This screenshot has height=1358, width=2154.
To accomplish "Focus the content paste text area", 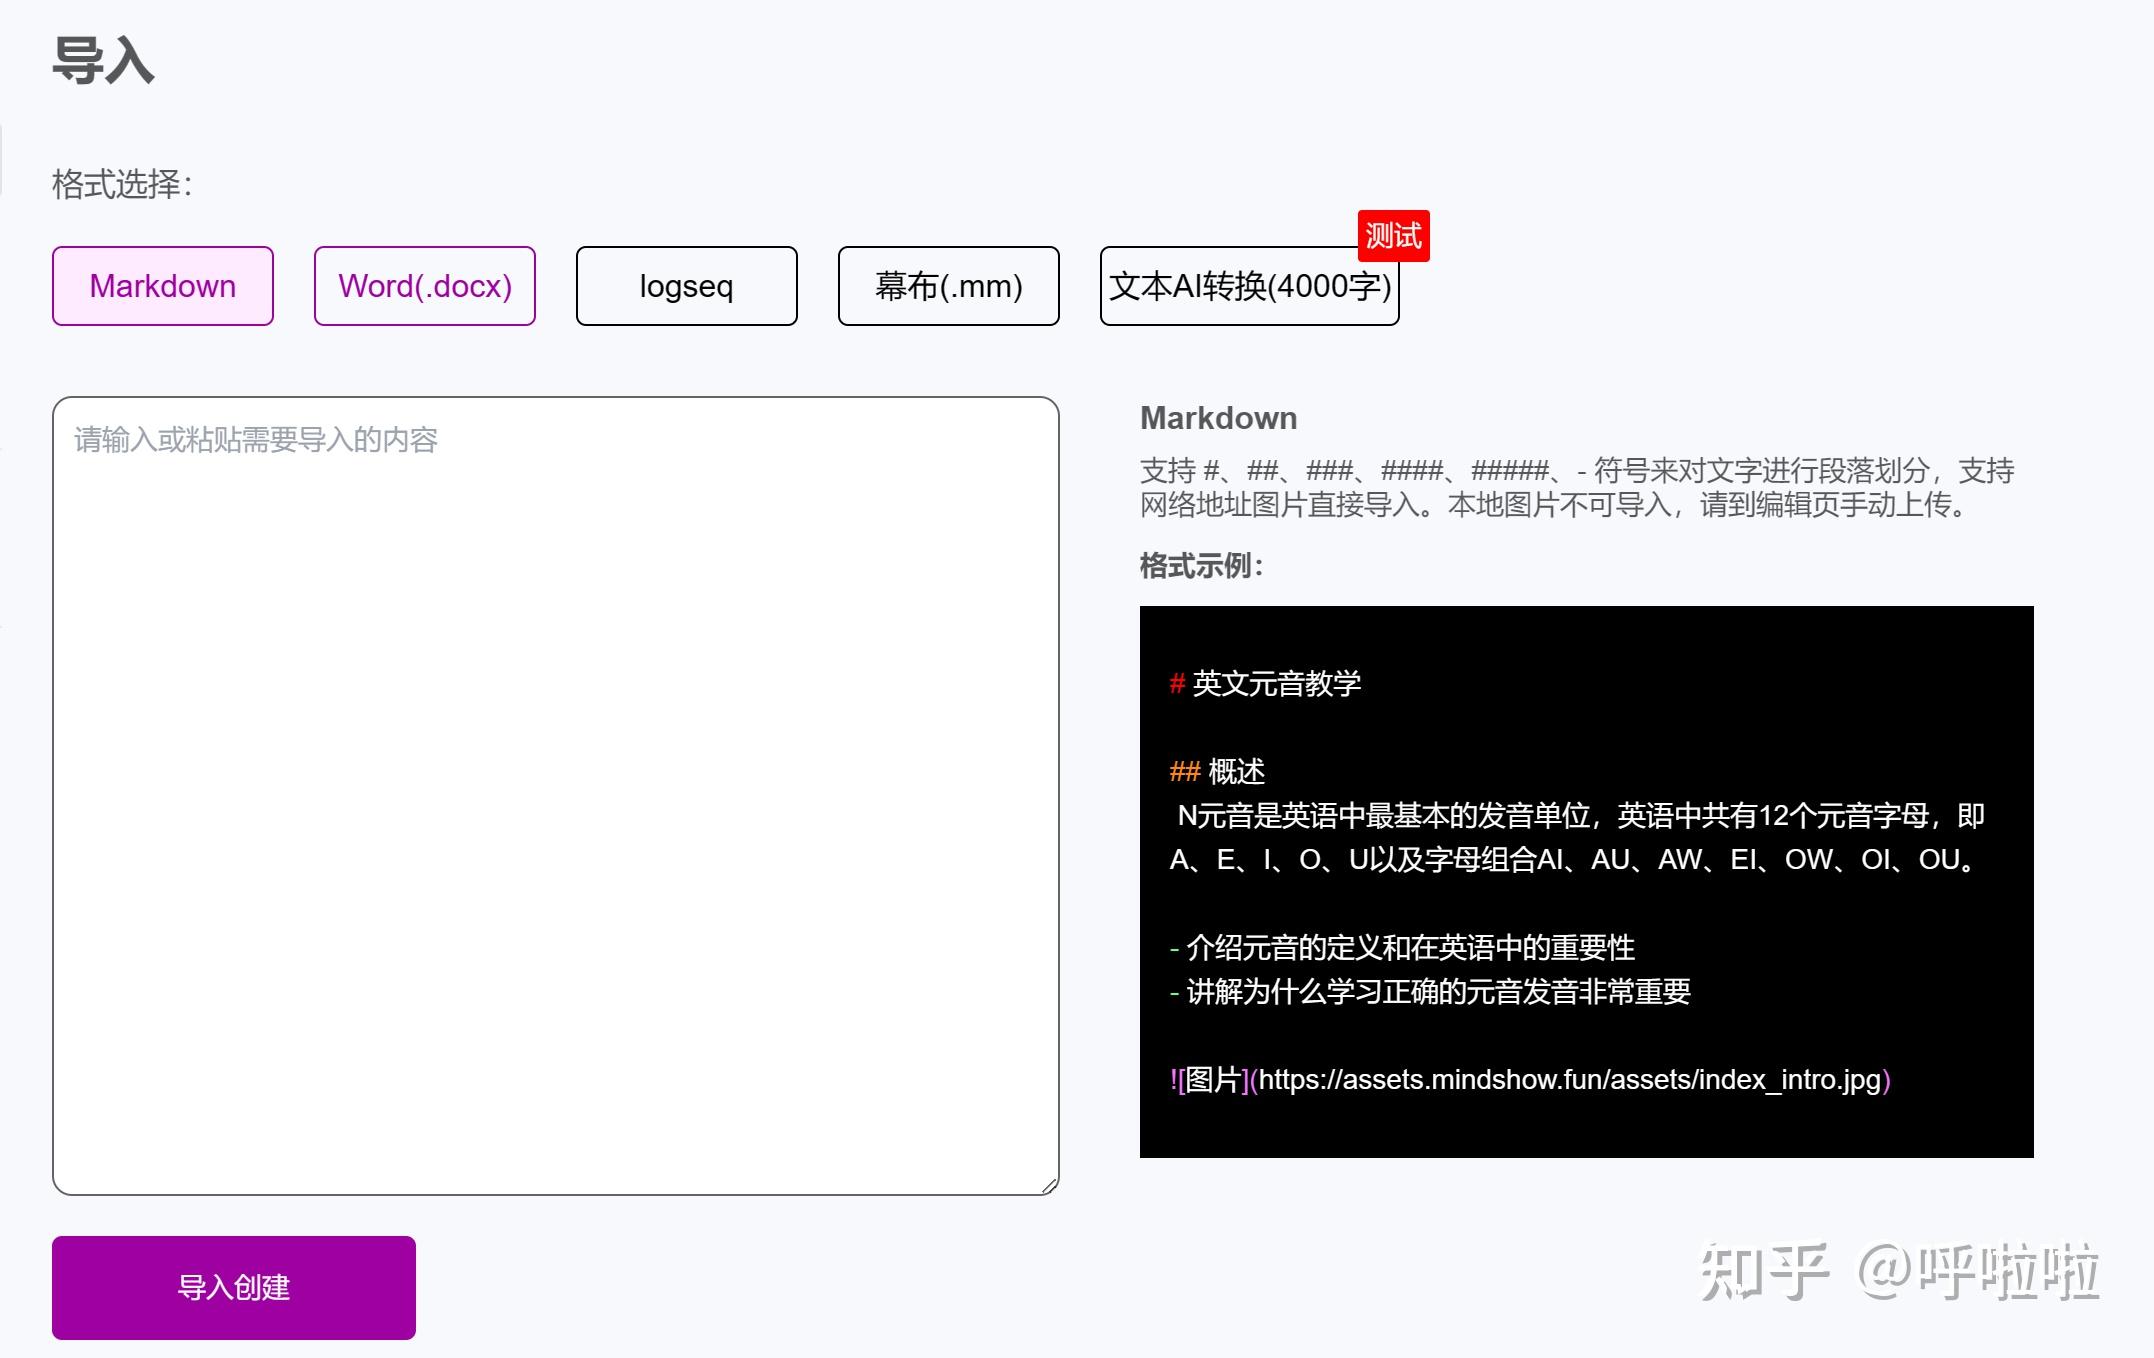I will [x=556, y=796].
